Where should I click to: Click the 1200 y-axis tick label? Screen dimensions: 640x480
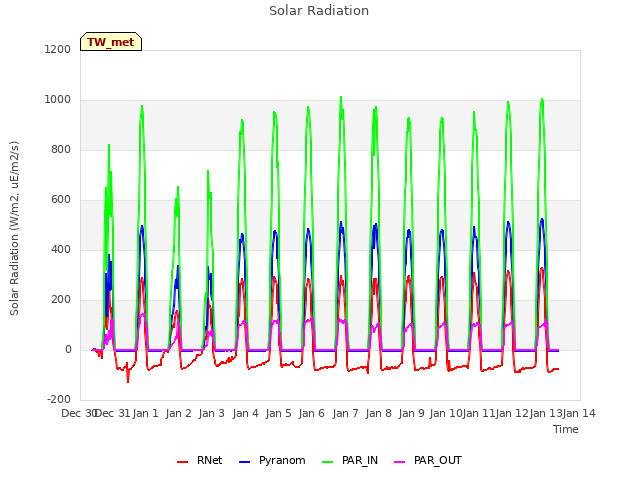58,49
